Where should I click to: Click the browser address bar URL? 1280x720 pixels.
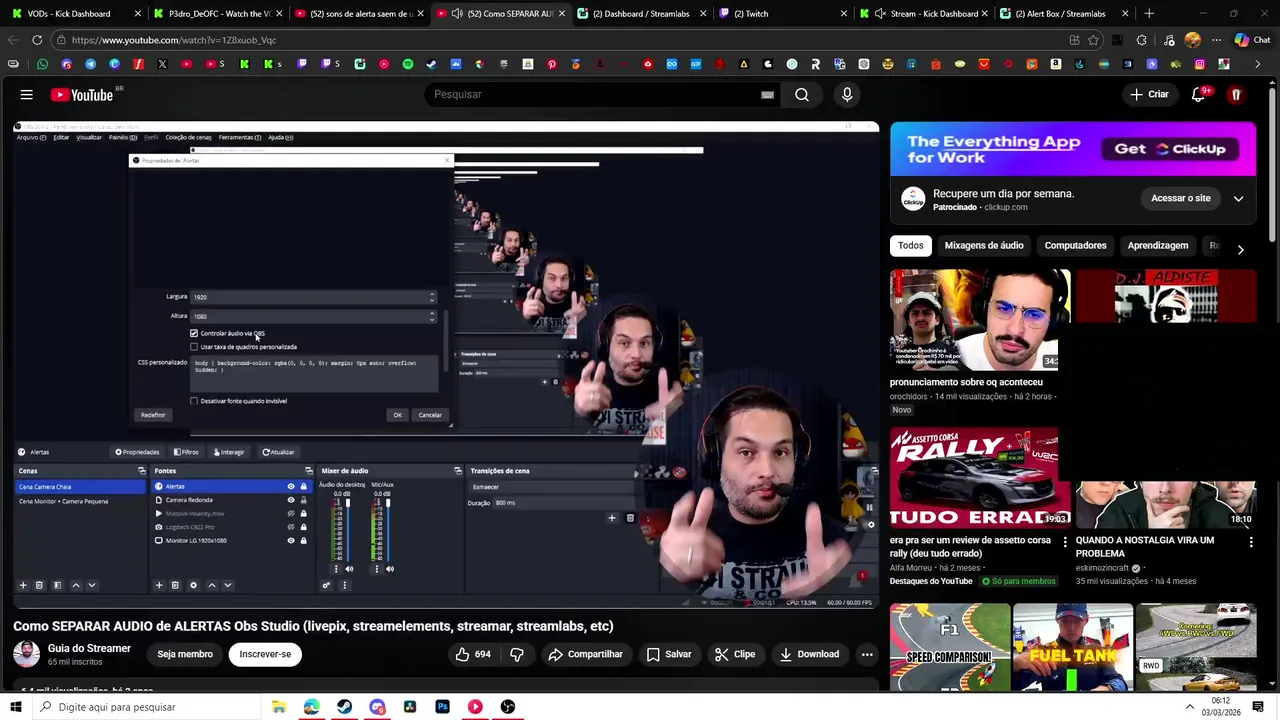pyautogui.click(x=174, y=40)
